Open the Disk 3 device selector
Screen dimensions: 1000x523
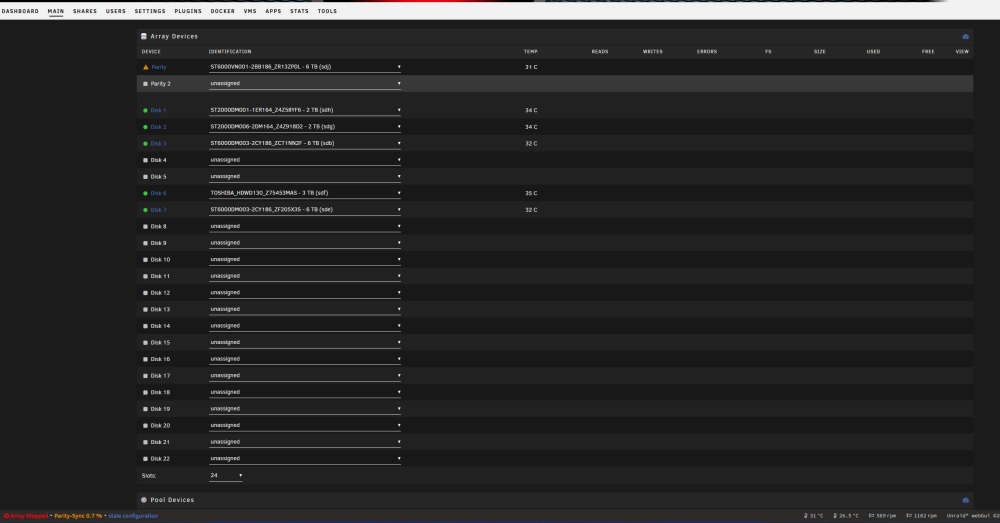pos(305,144)
